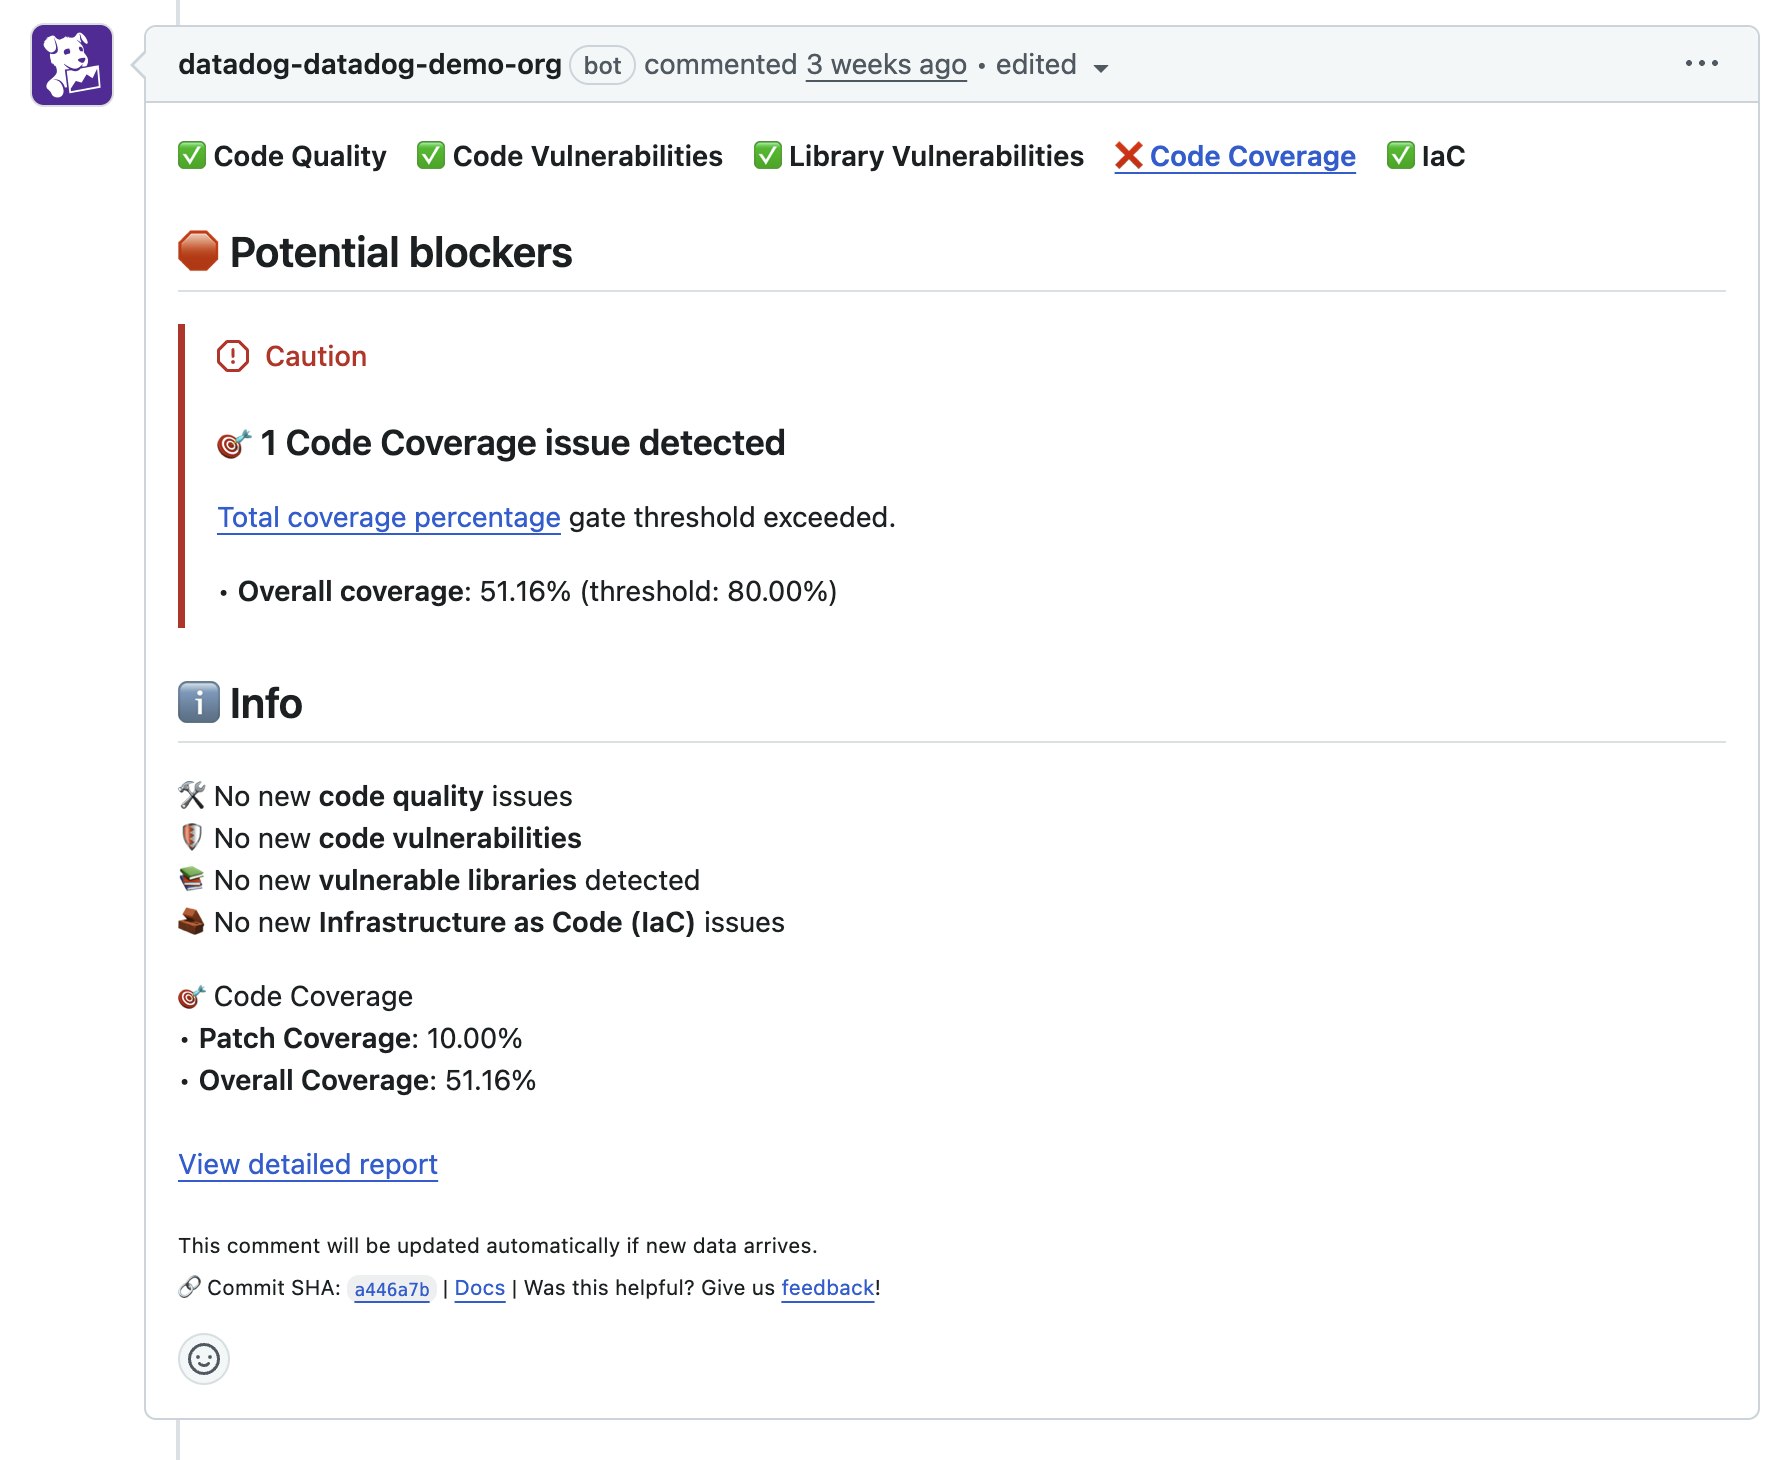
Task: Click the Caution warning icon
Action: pyautogui.click(x=231, y=355)
